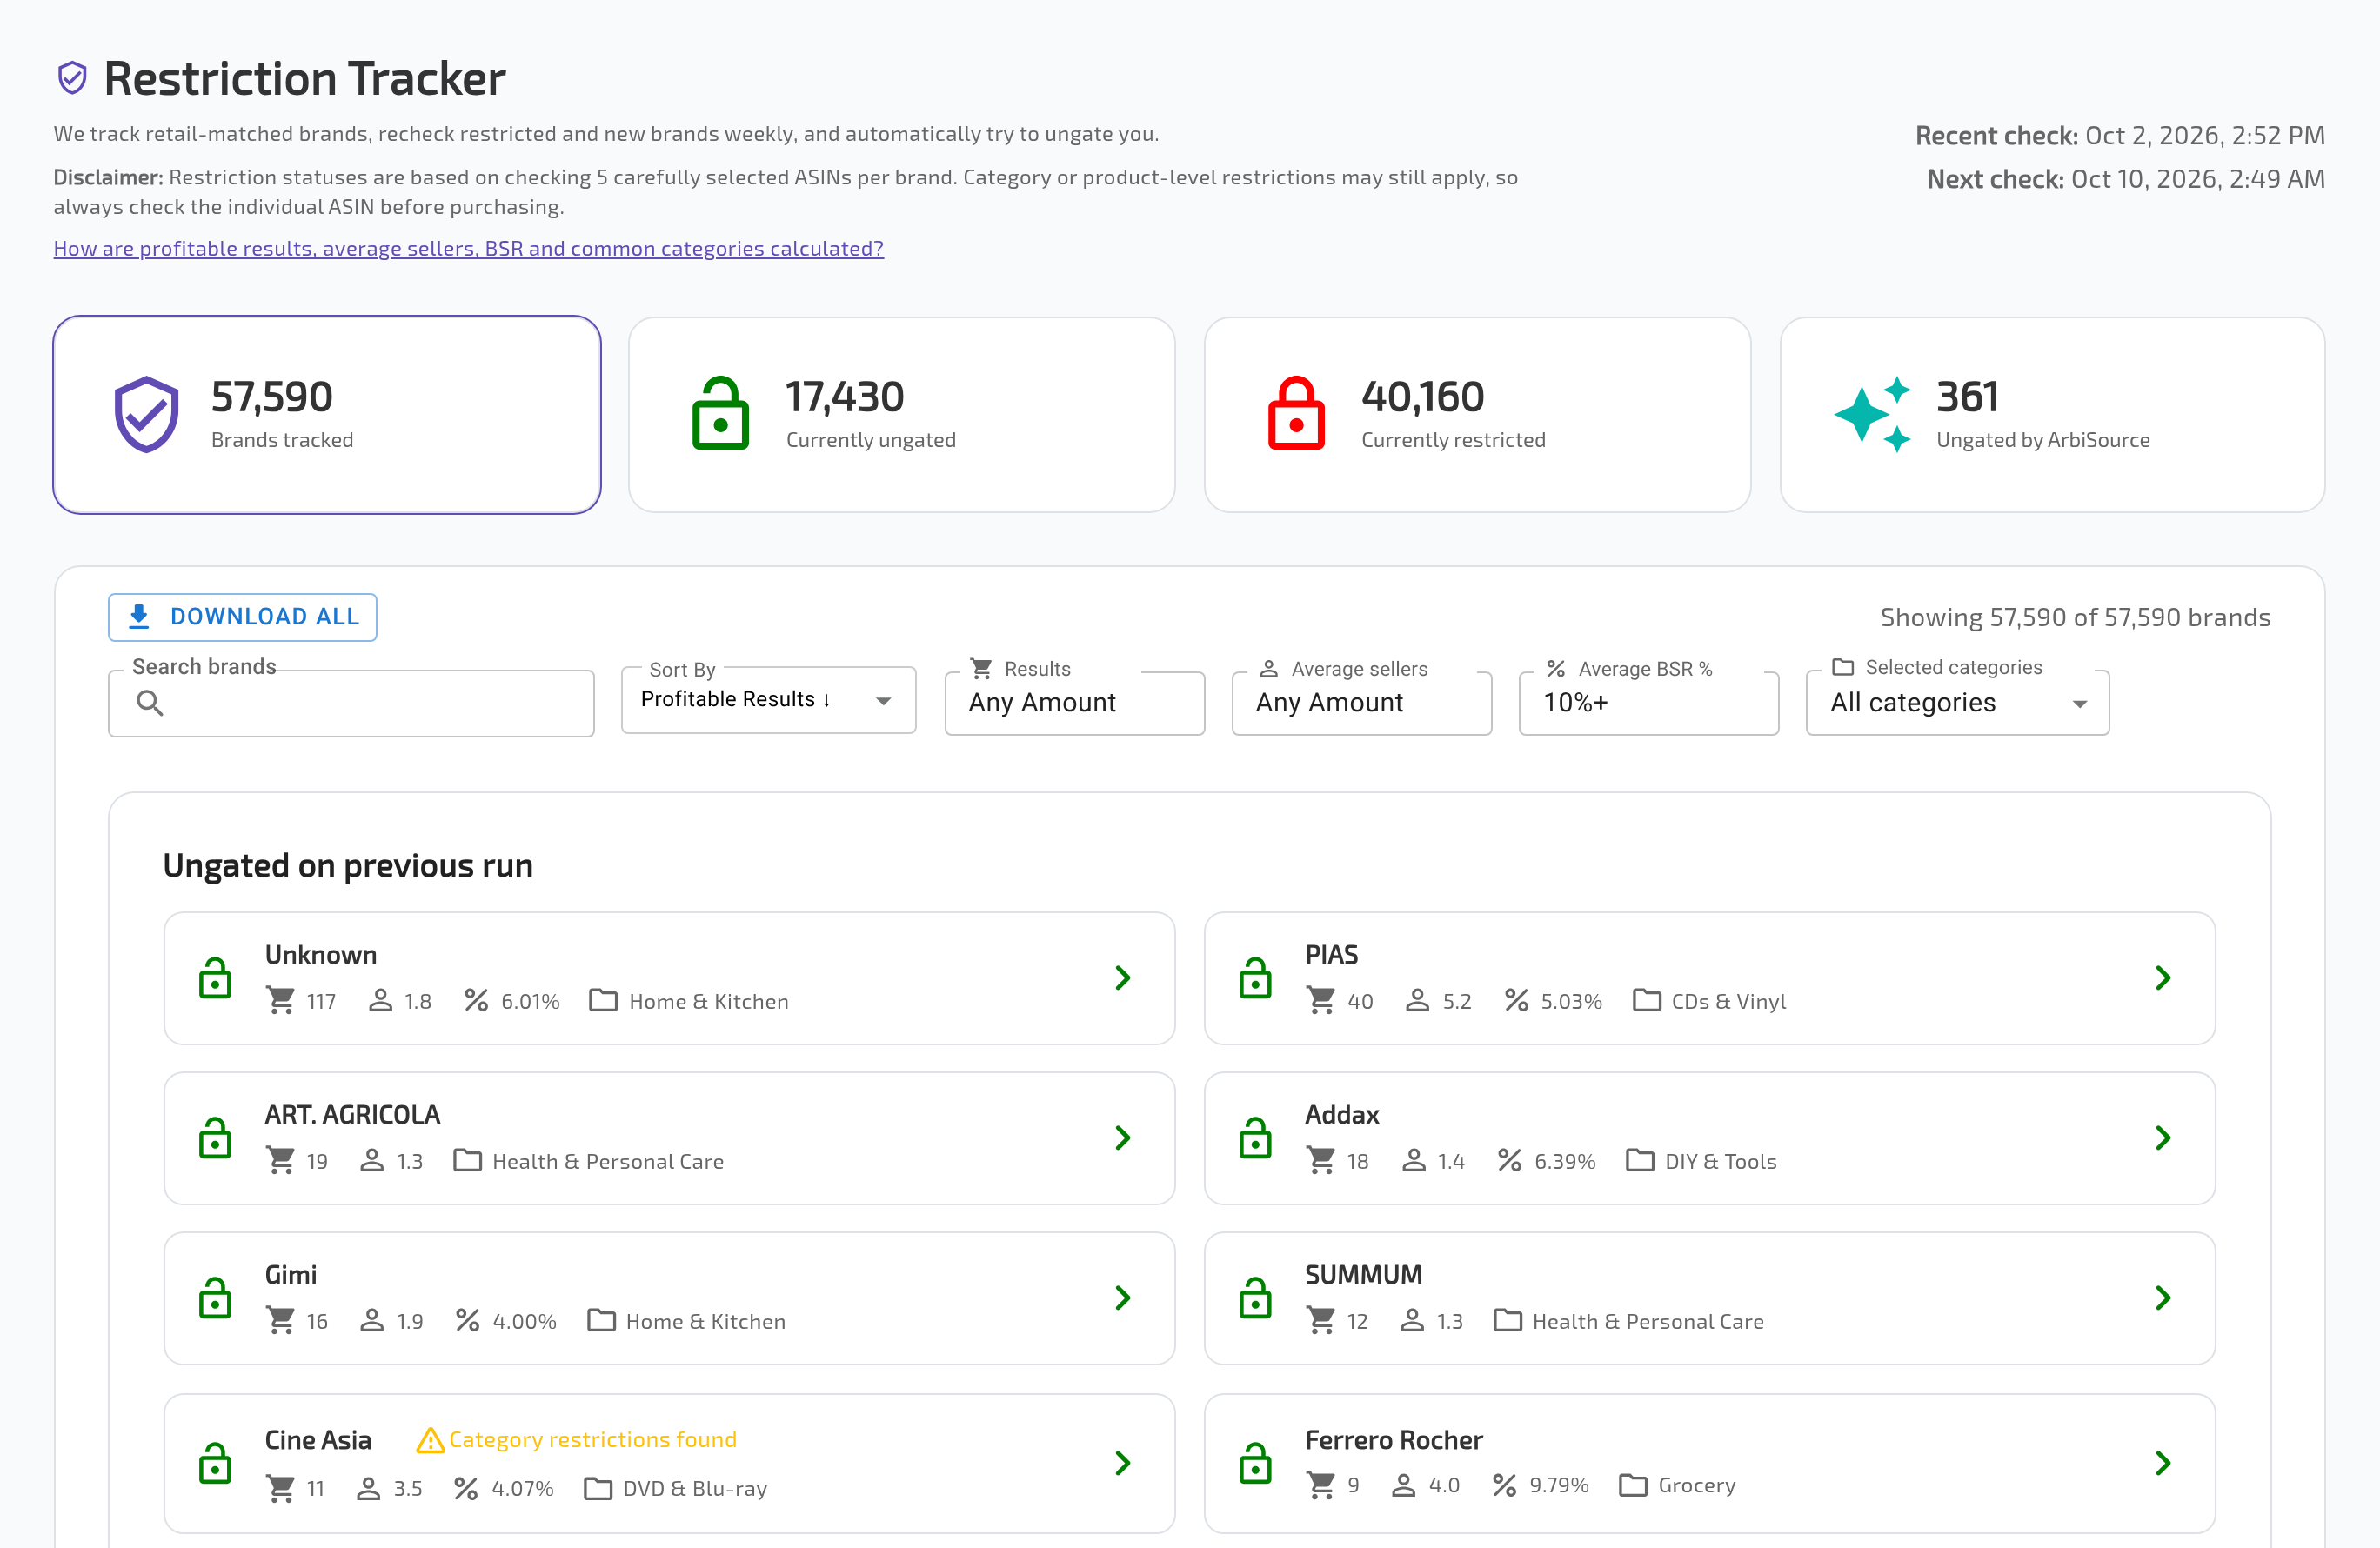Click the DIY & Tools category label
The image size is (2380, 1548).
tap(1721, 1161)
